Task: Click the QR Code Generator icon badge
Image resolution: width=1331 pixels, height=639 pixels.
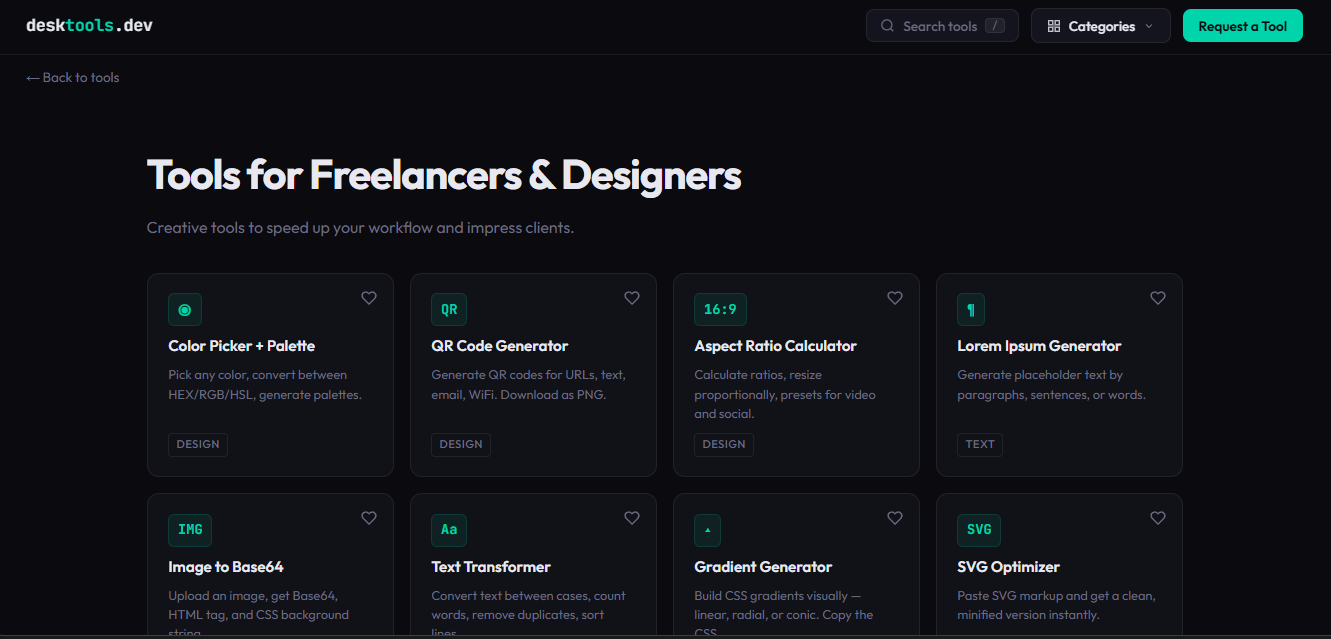Action: click(449, 309)
